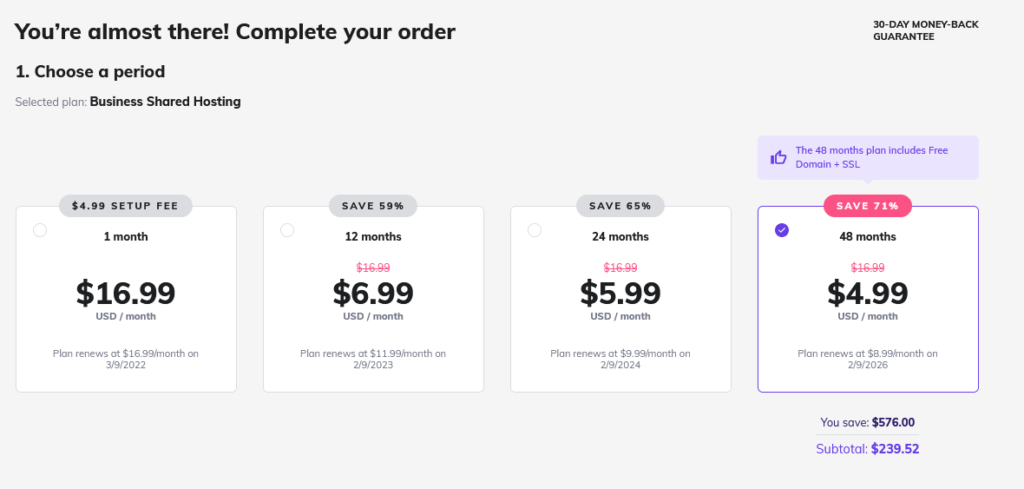Click the checked 48 months radio button
The width and height of the screenshot is (1024, 489).
point(782,230)
